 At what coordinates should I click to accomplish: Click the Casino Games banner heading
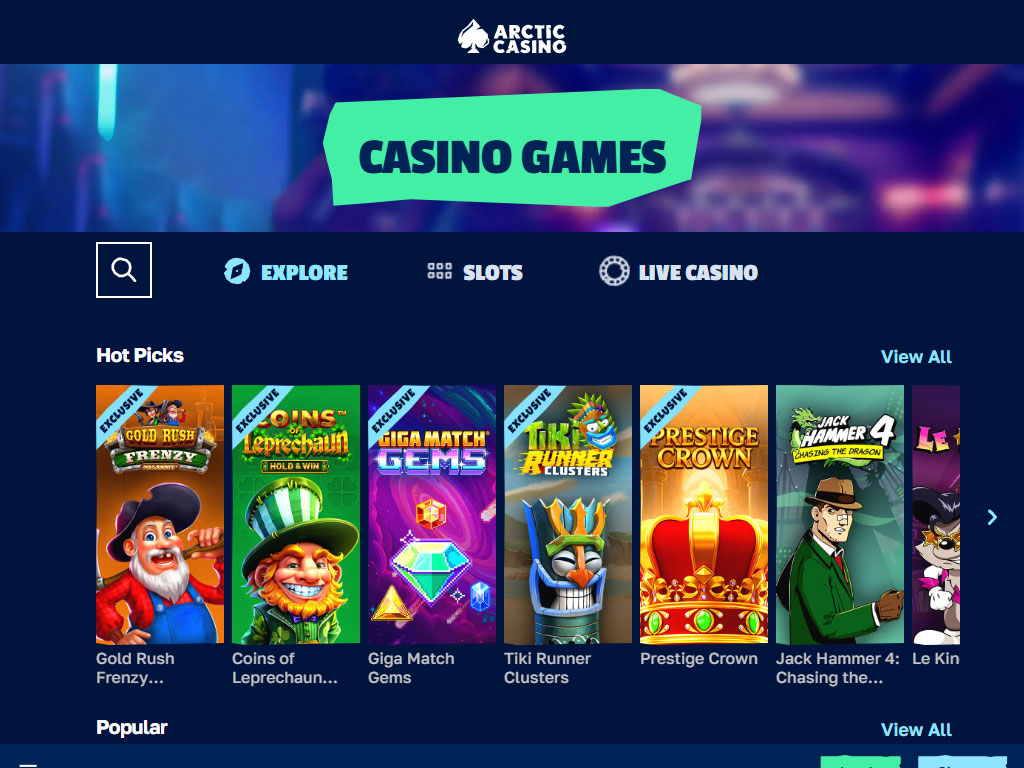point(513,157)
